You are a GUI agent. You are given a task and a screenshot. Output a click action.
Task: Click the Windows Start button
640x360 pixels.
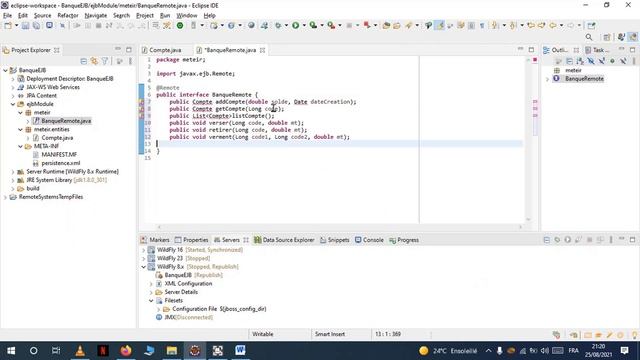pyautogui.click(x=11, y=351)
